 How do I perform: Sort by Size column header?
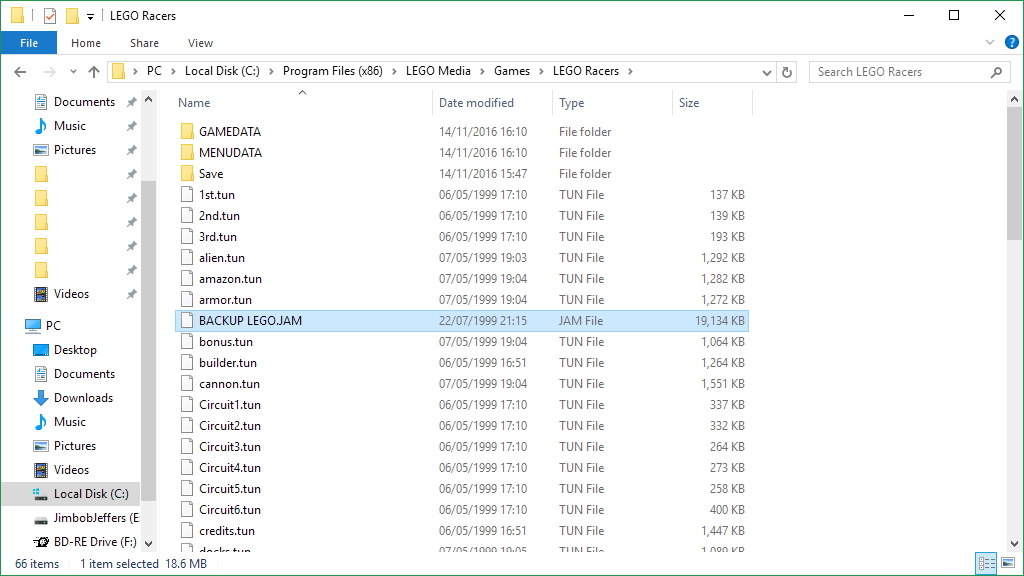(712, 103)
